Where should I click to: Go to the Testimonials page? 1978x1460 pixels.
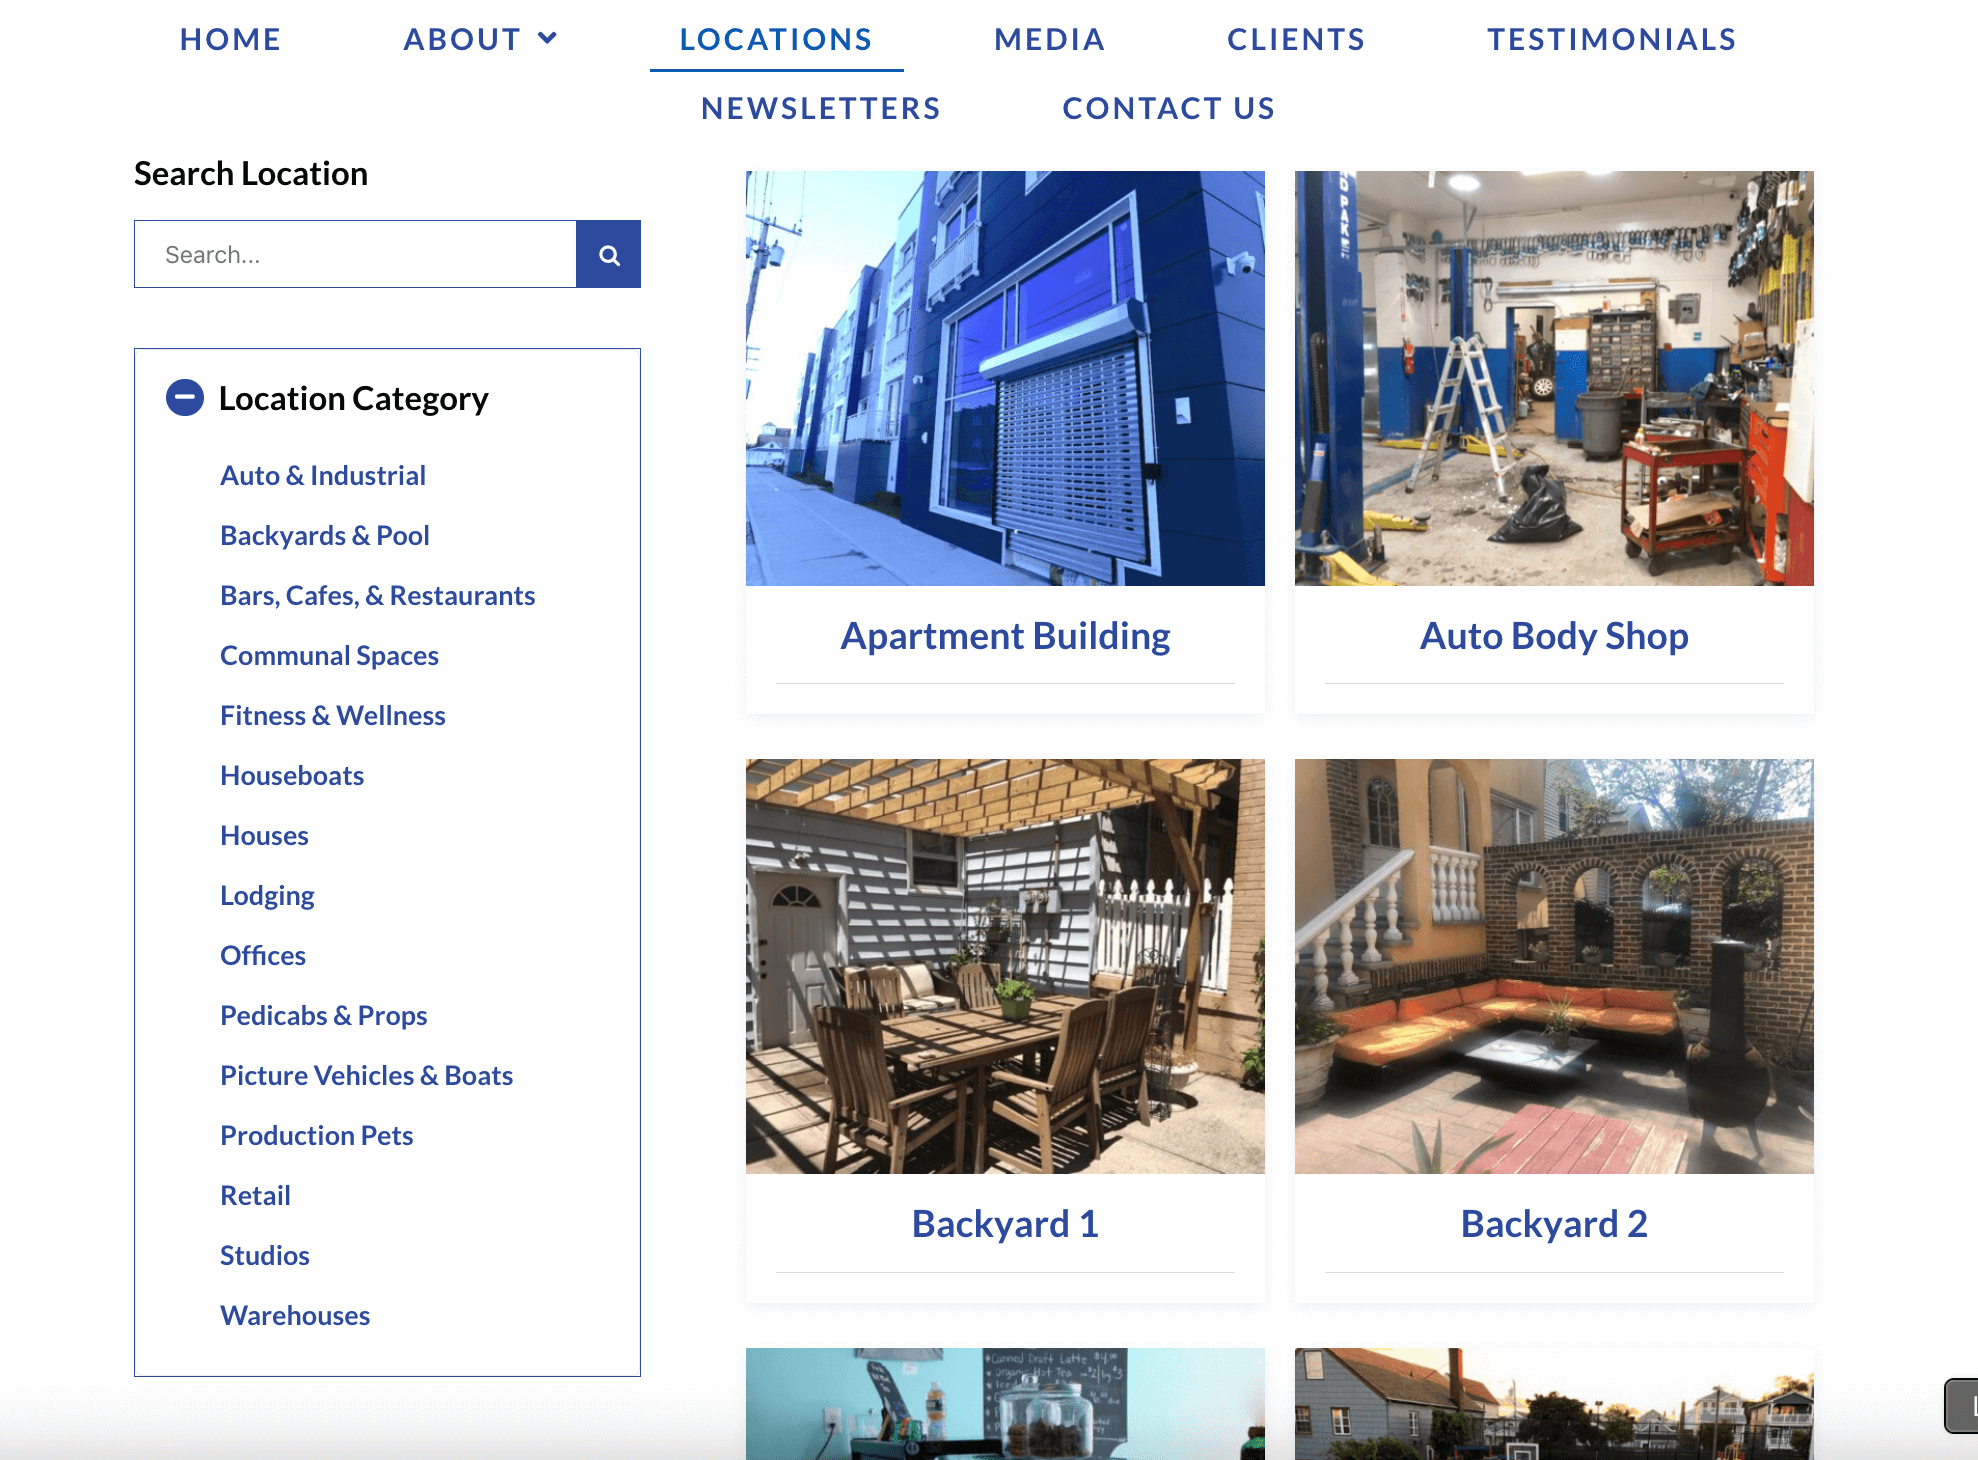[x=1611, y=39]
